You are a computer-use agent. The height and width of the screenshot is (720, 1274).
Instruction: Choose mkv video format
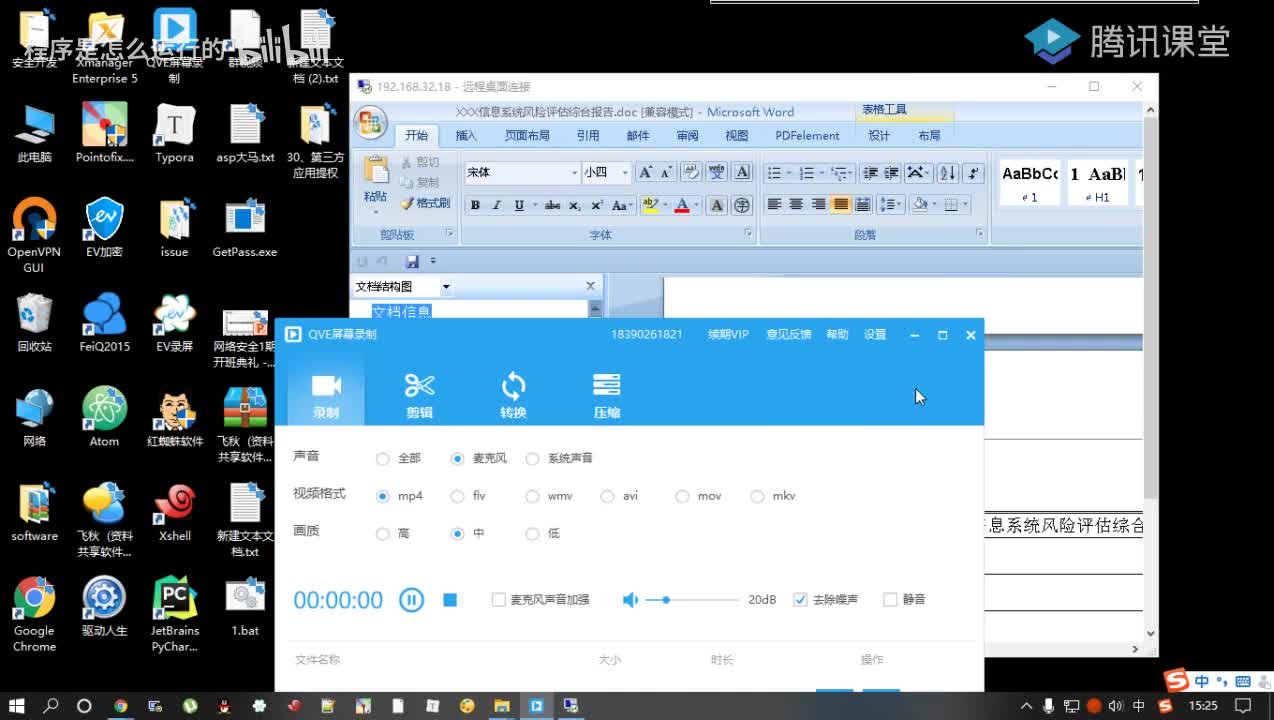click(x=758, y=496)
